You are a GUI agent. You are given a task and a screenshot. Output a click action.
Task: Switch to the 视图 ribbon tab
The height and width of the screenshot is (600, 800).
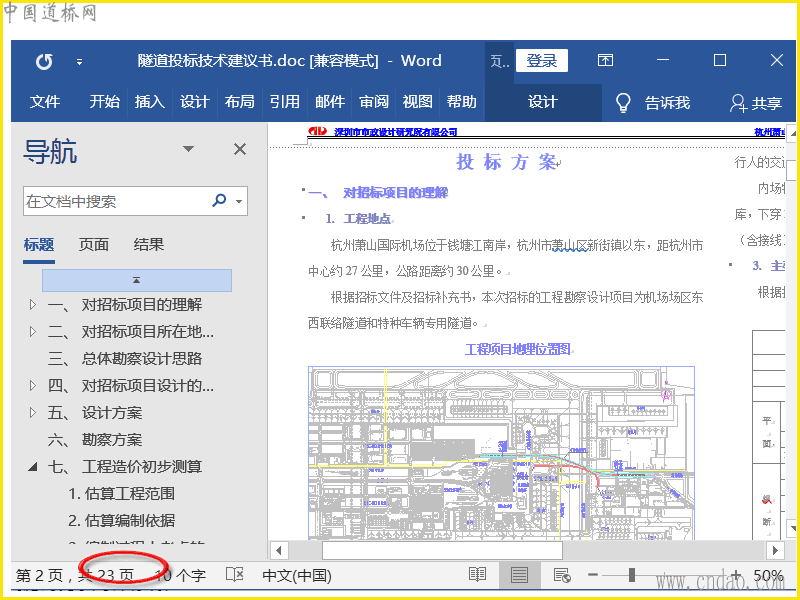click(x=417, y=102)
